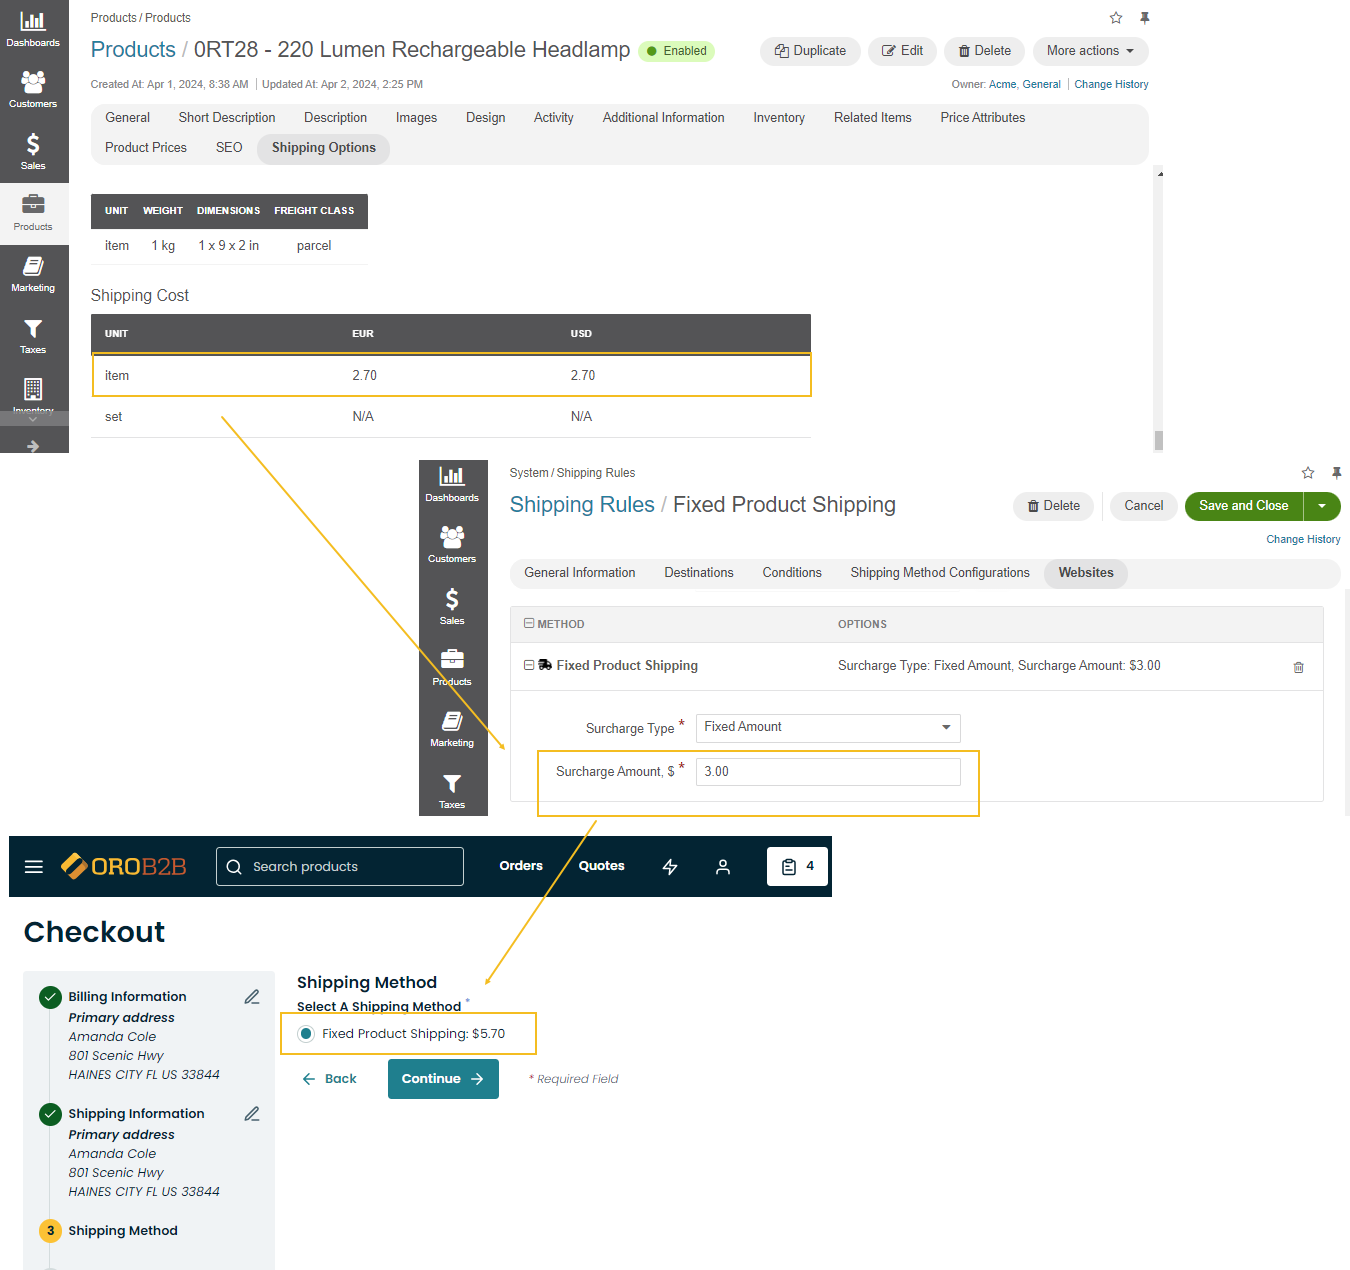Open Quotes in storefront header
Image resolution: width=1350 pixels, height=1270 pixels.
pos(602,866)
